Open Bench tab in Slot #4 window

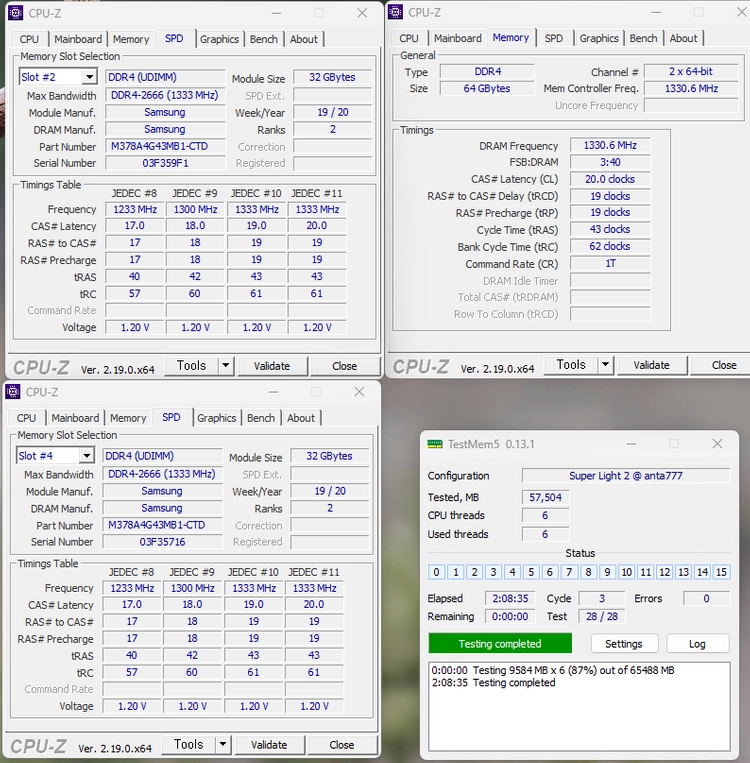(261, 418)
